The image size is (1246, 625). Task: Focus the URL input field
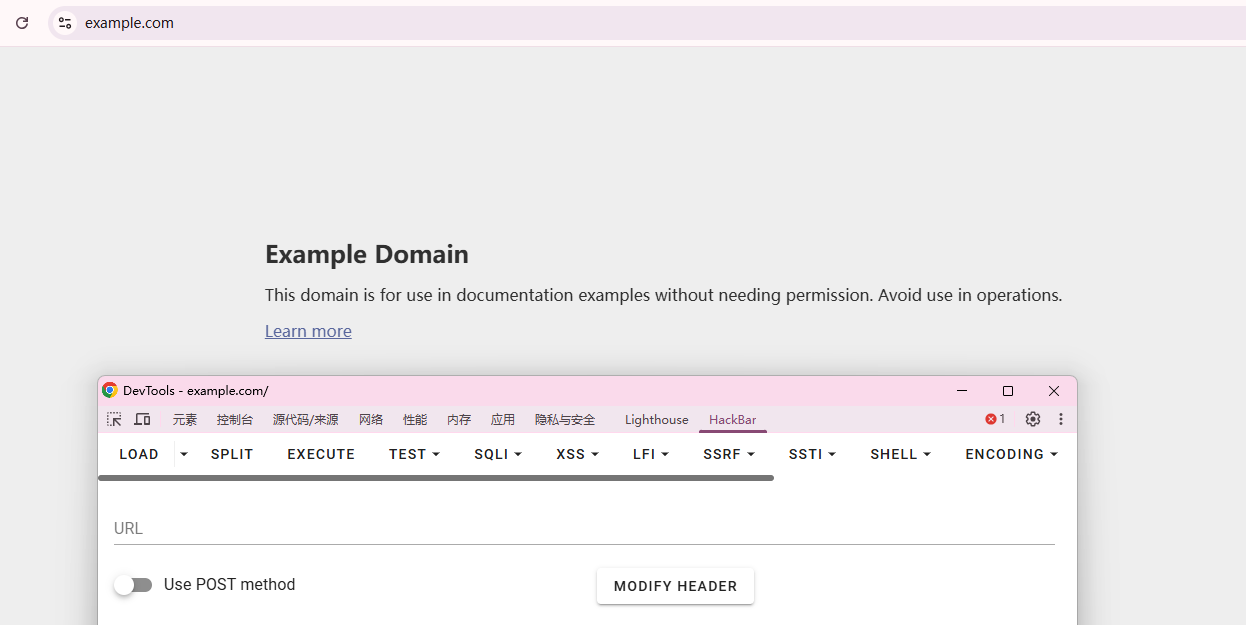click(584, 528)
